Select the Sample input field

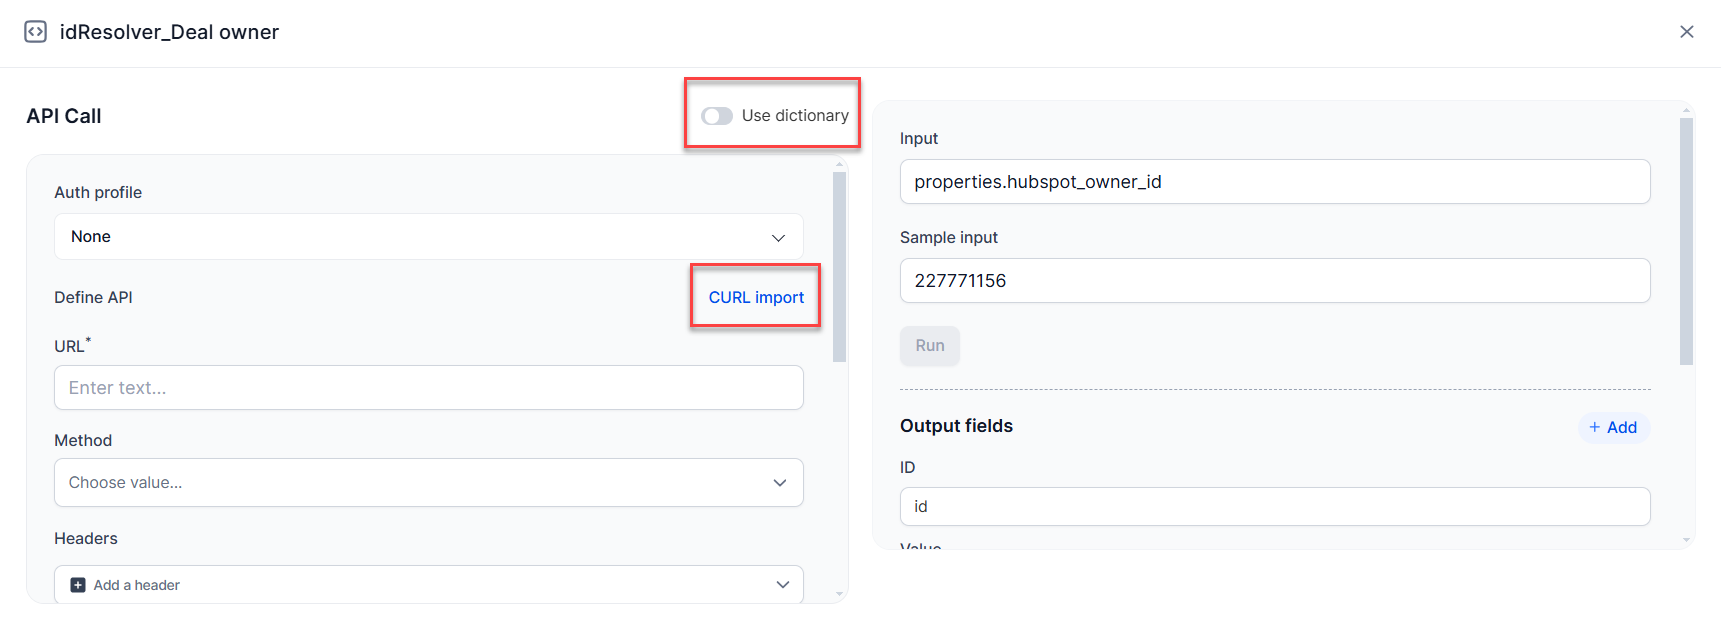(1274, 281)
